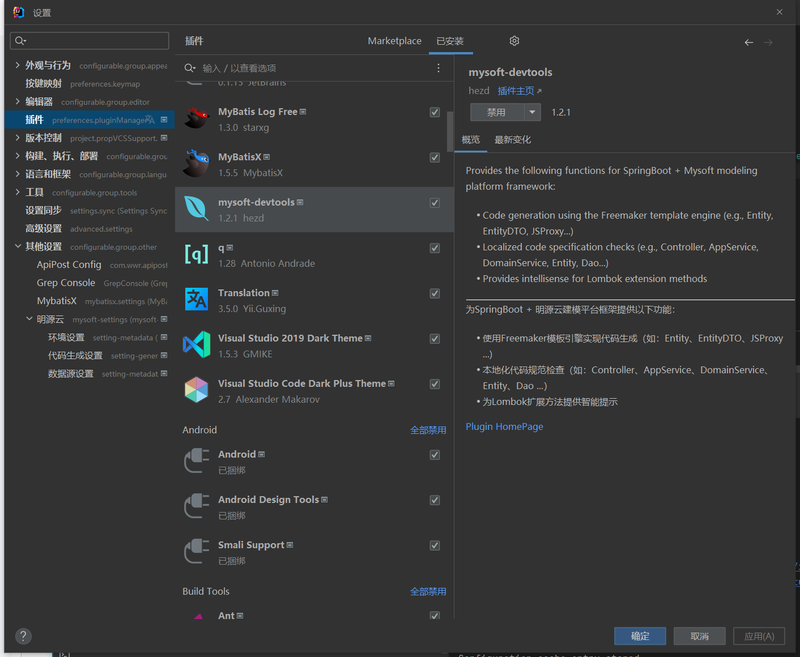Focus the settings tree search field
Image resolution: width=800 pixels, height=657 pixels.
point(89,41)
